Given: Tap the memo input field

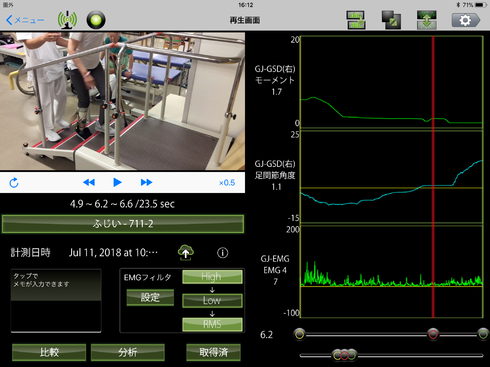Looking at the screenshot, I should click(x=56, y=301).
